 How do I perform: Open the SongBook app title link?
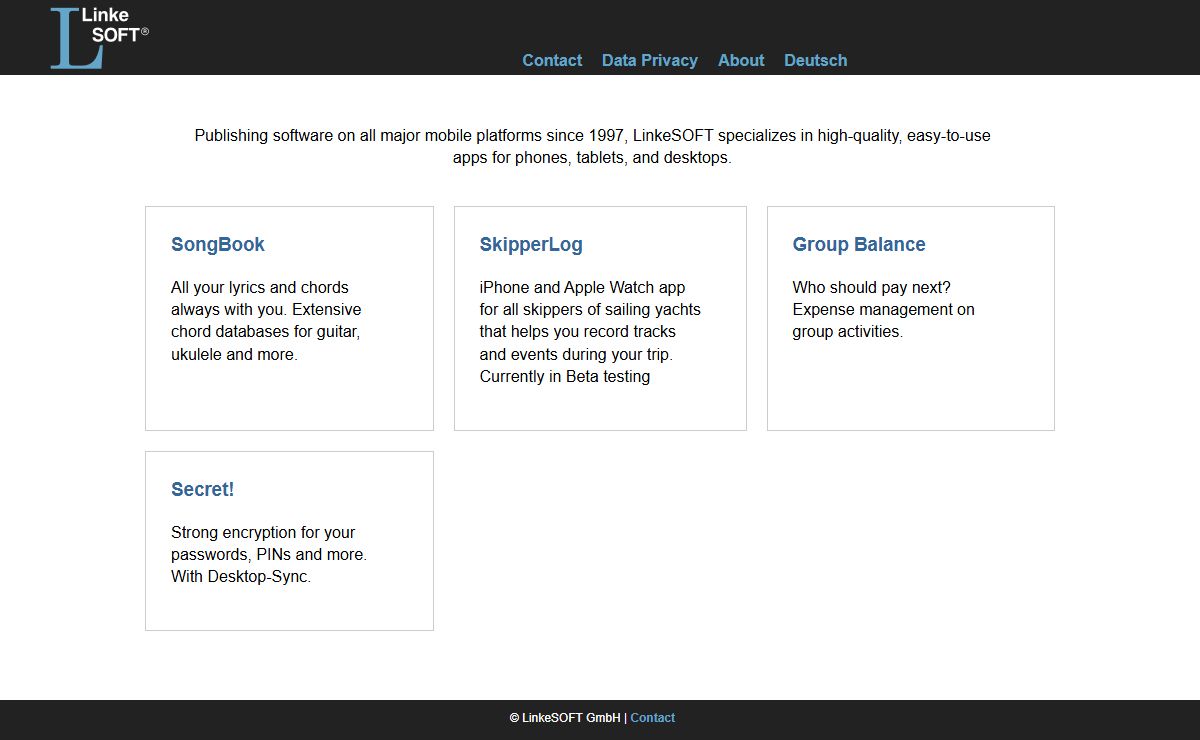tap(218, 245)
